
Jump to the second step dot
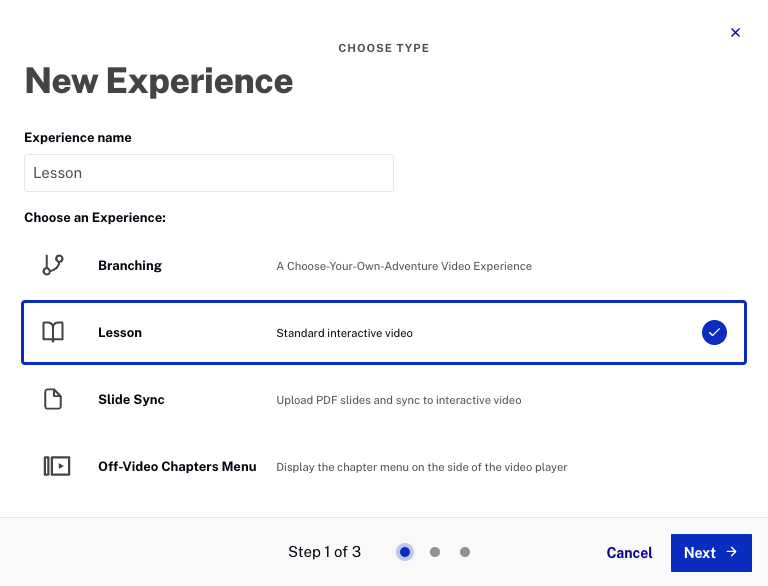434,552
